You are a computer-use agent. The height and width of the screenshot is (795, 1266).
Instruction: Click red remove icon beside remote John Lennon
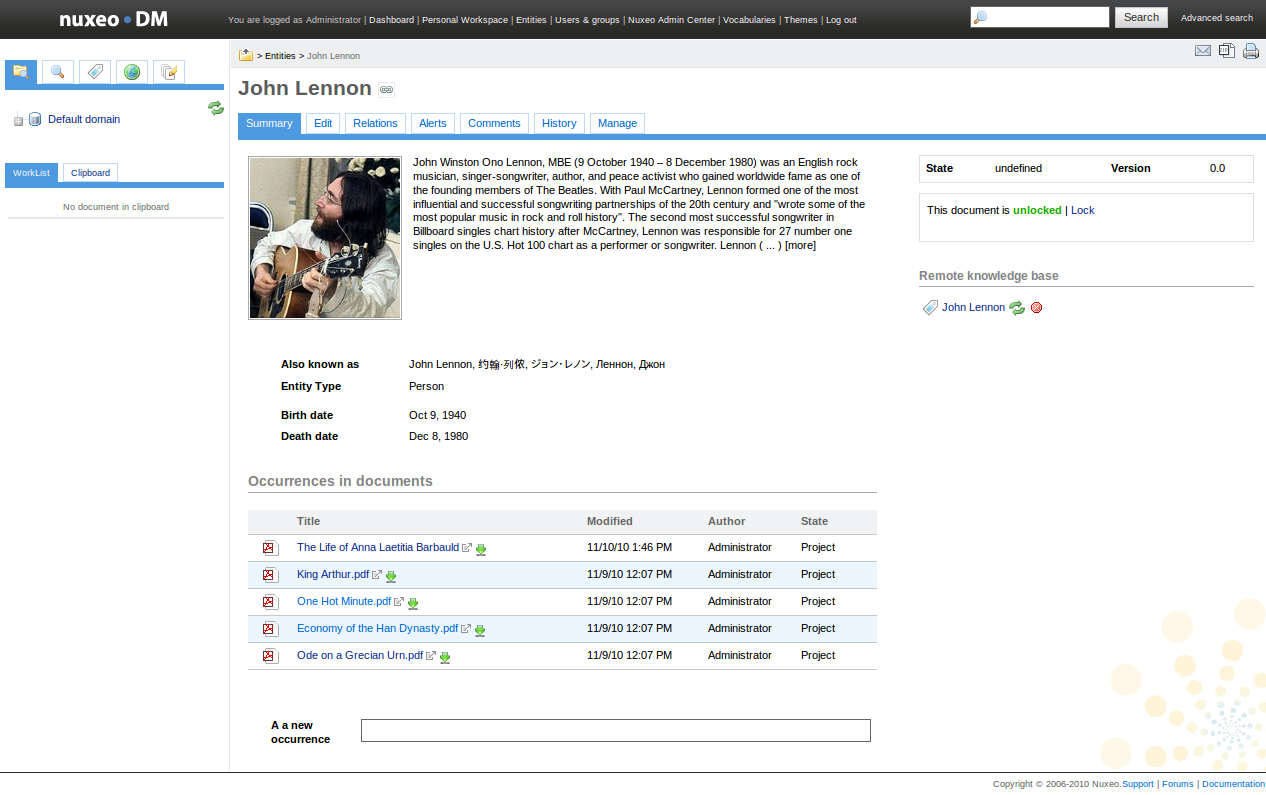click(1036, 308)
